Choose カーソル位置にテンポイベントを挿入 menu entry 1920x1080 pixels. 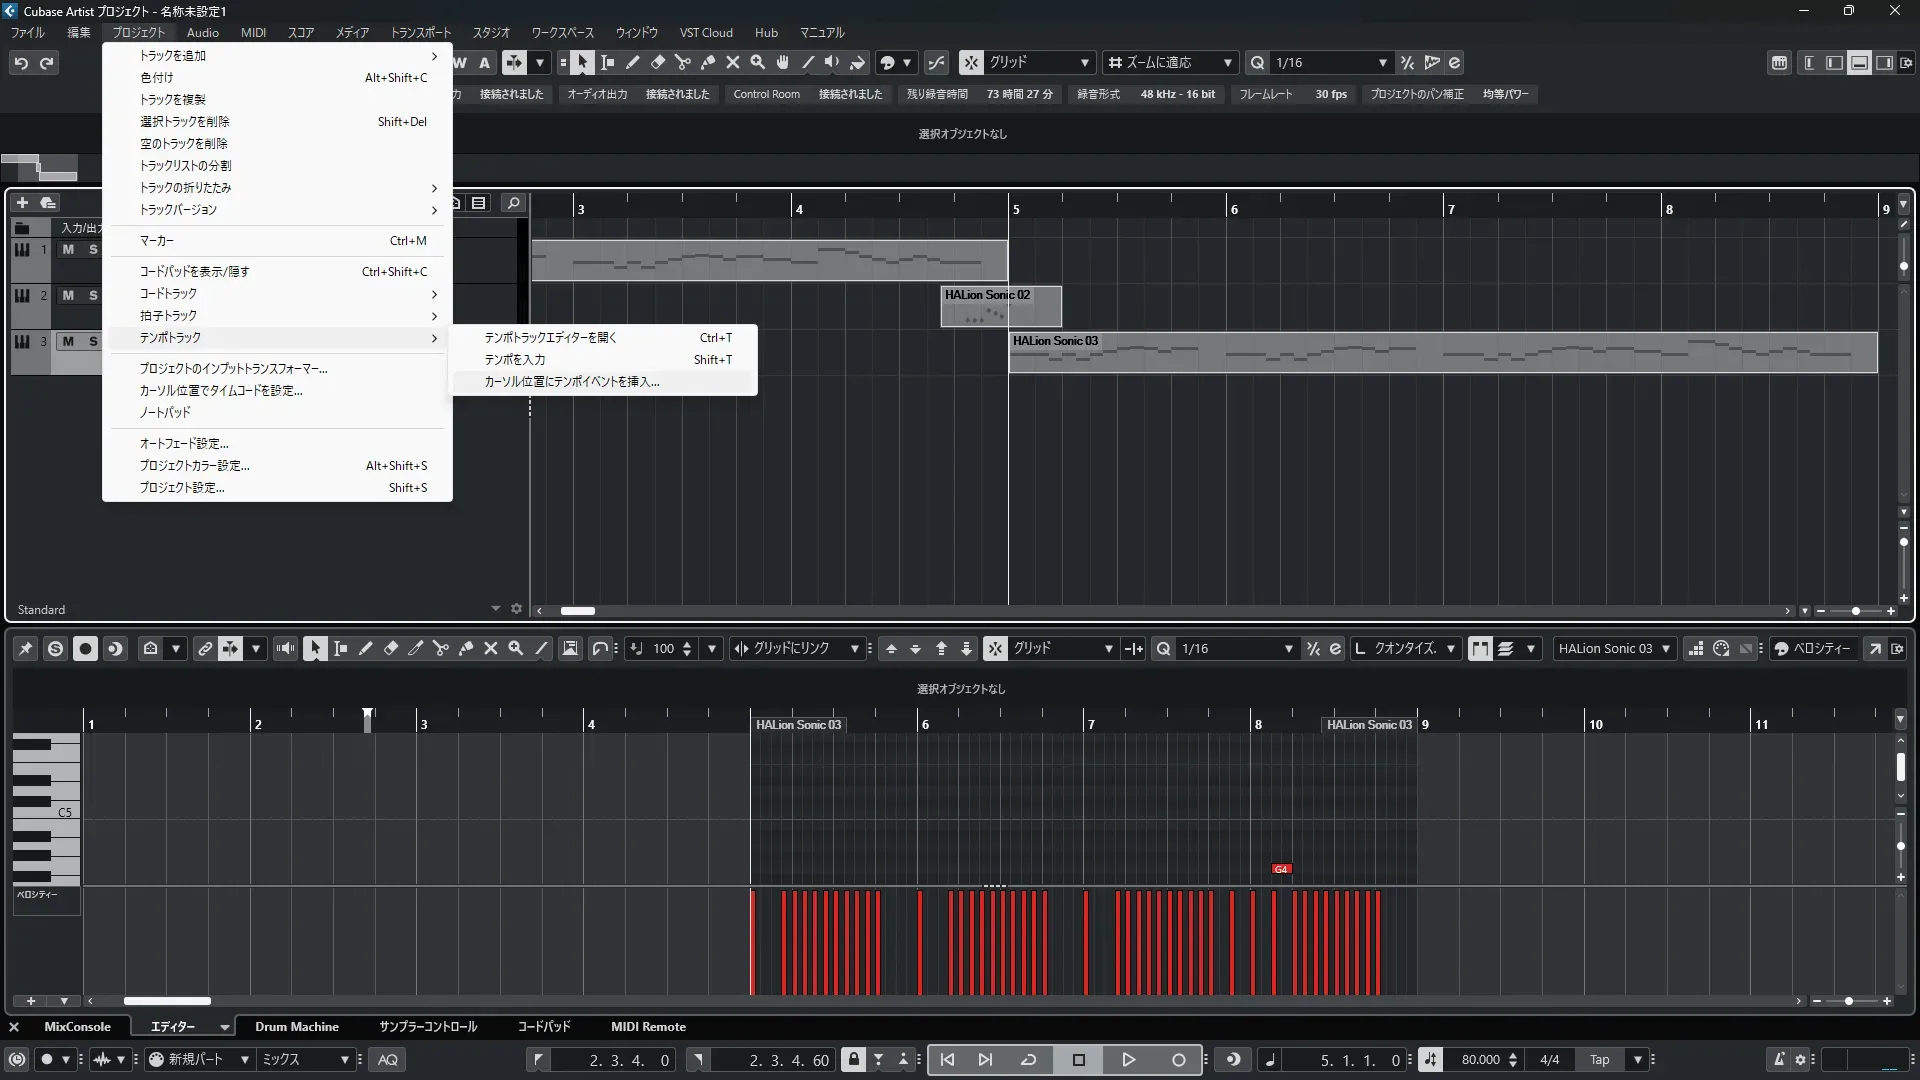point(572,382)
